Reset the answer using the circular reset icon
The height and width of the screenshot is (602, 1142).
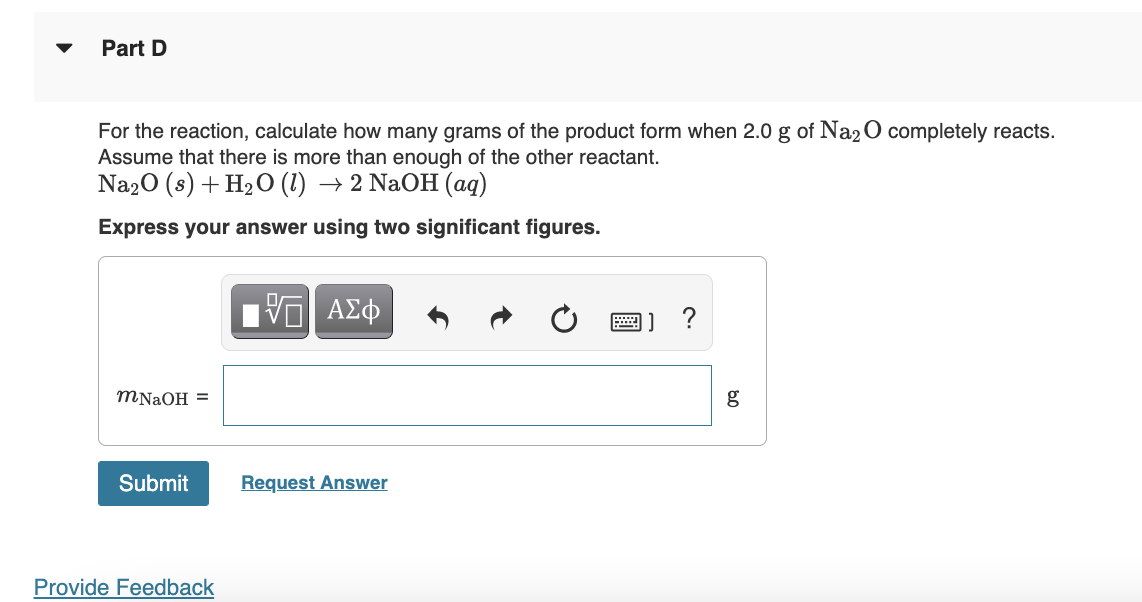point(564,318)
